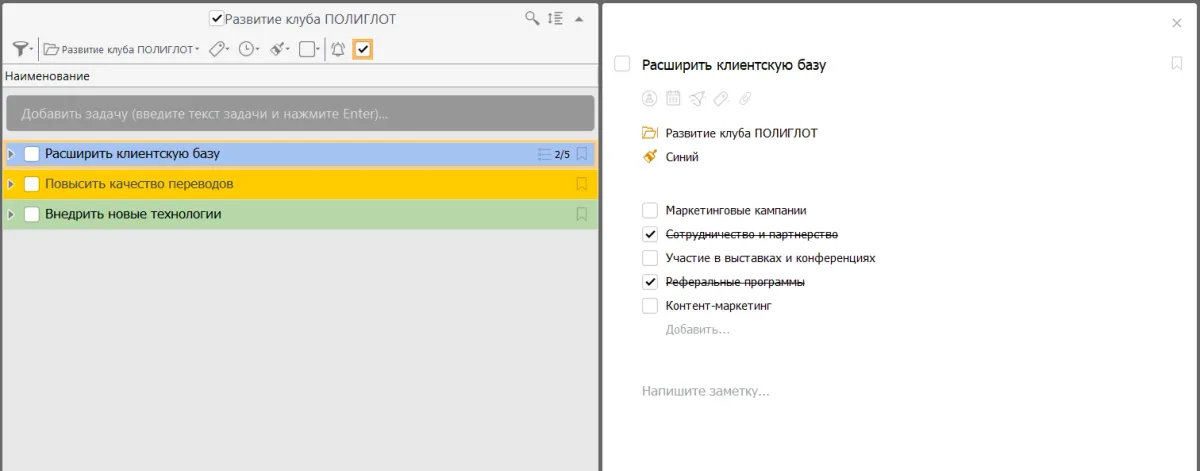Click the Добавить задачу input field

tap(300, 114)
